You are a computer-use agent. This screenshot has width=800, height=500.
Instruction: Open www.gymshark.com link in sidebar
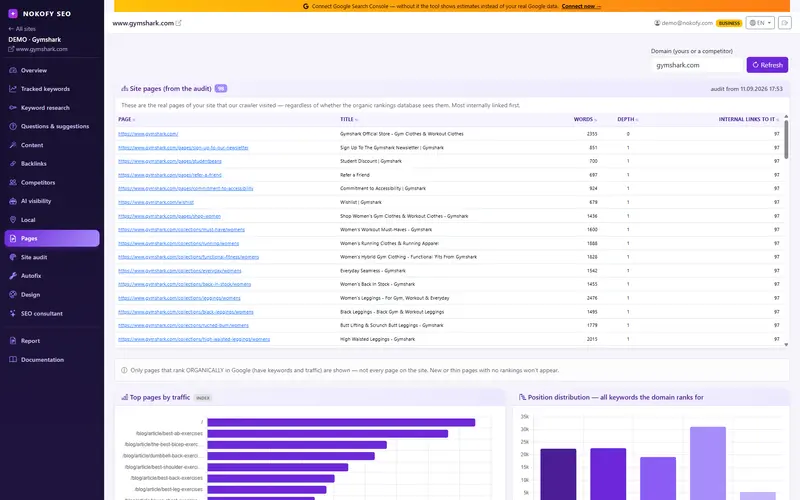[38, 49]
